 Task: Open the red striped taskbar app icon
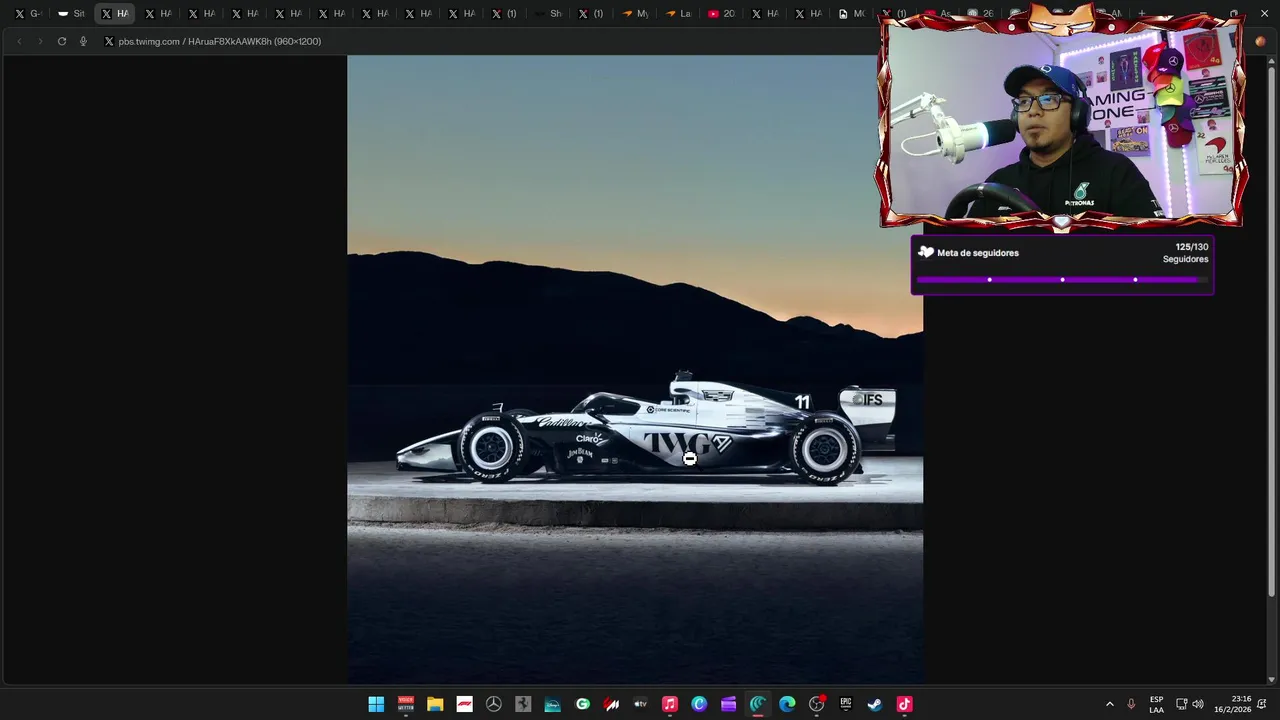(x=611, y=704)
